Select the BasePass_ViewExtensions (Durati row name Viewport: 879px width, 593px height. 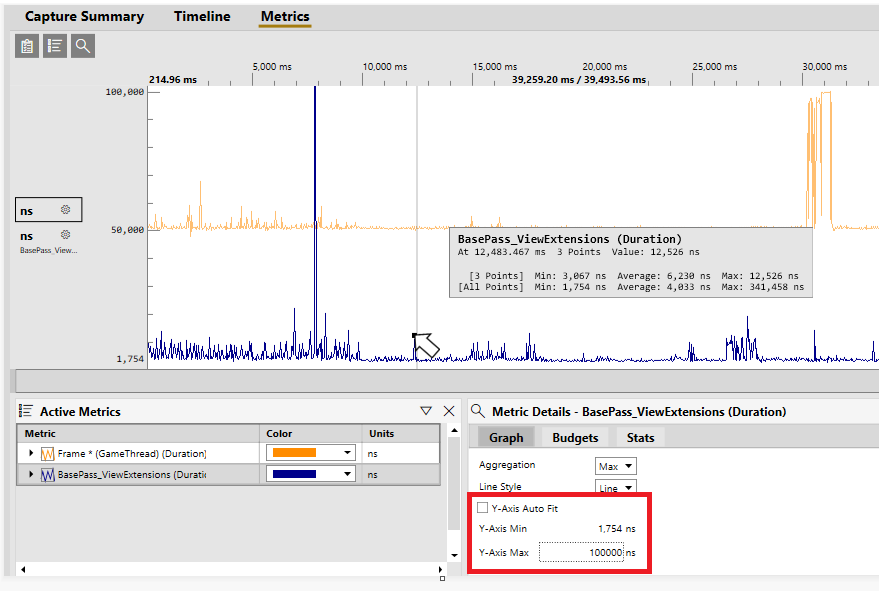pos(132,475)
